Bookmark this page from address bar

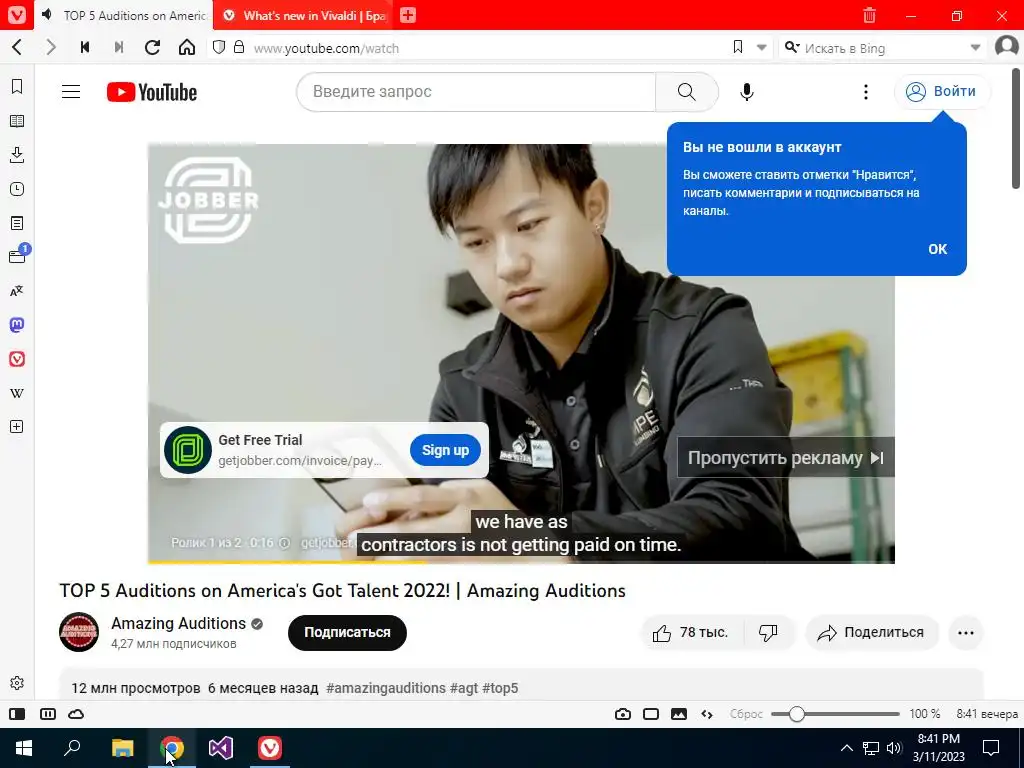(x=738, y=47)
